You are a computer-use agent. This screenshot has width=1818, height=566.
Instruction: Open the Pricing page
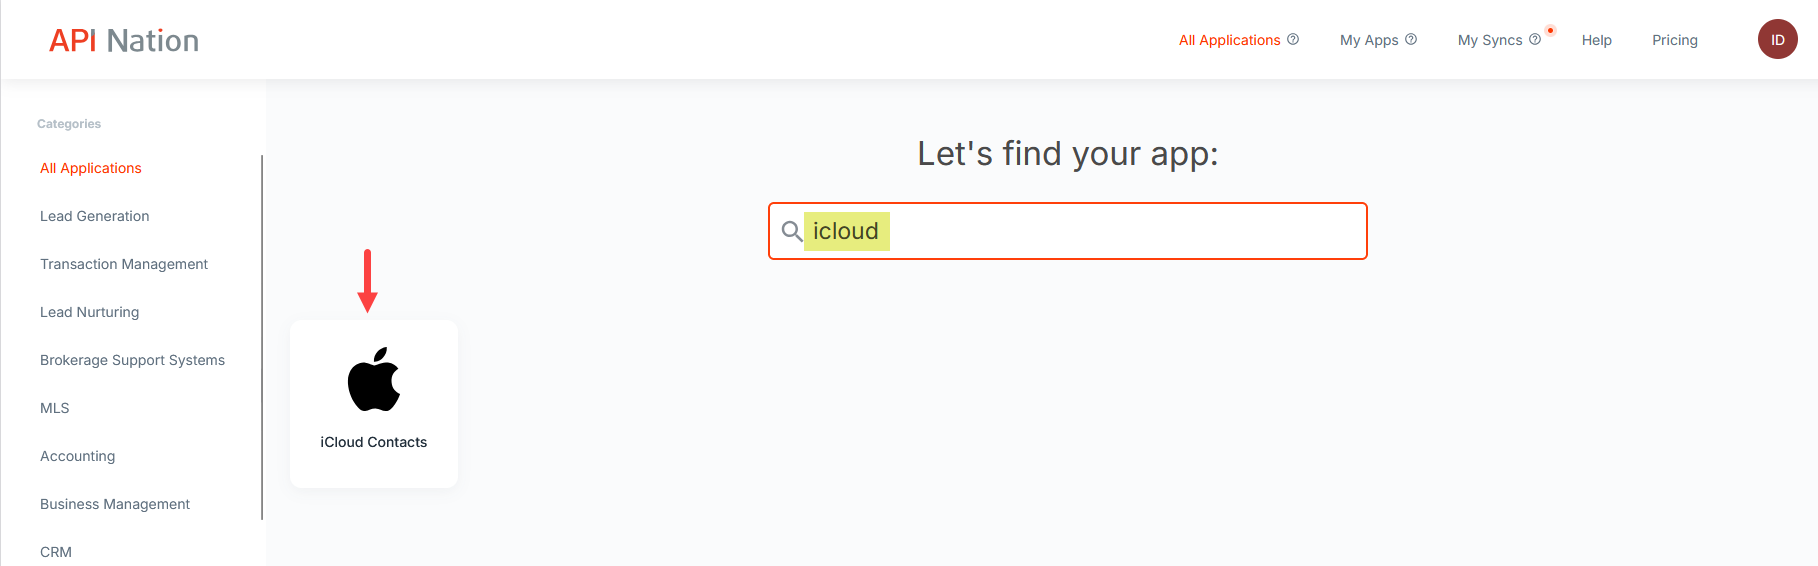[x=1675, y=40]
